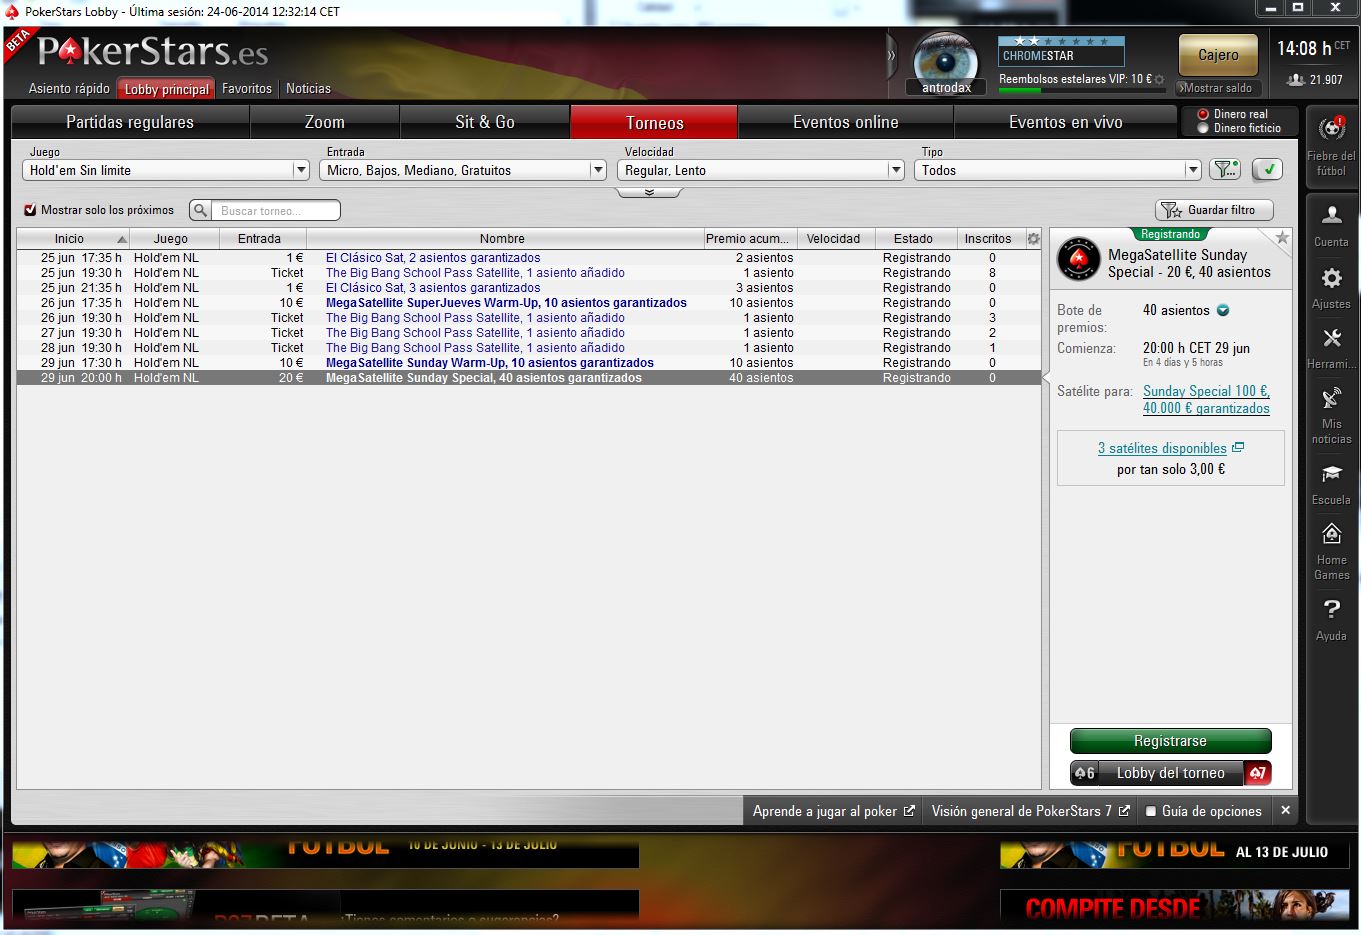This screenshot has width=1361, height=935.
Task: Open Lobby del torneo
Action: pos(1170,773)
